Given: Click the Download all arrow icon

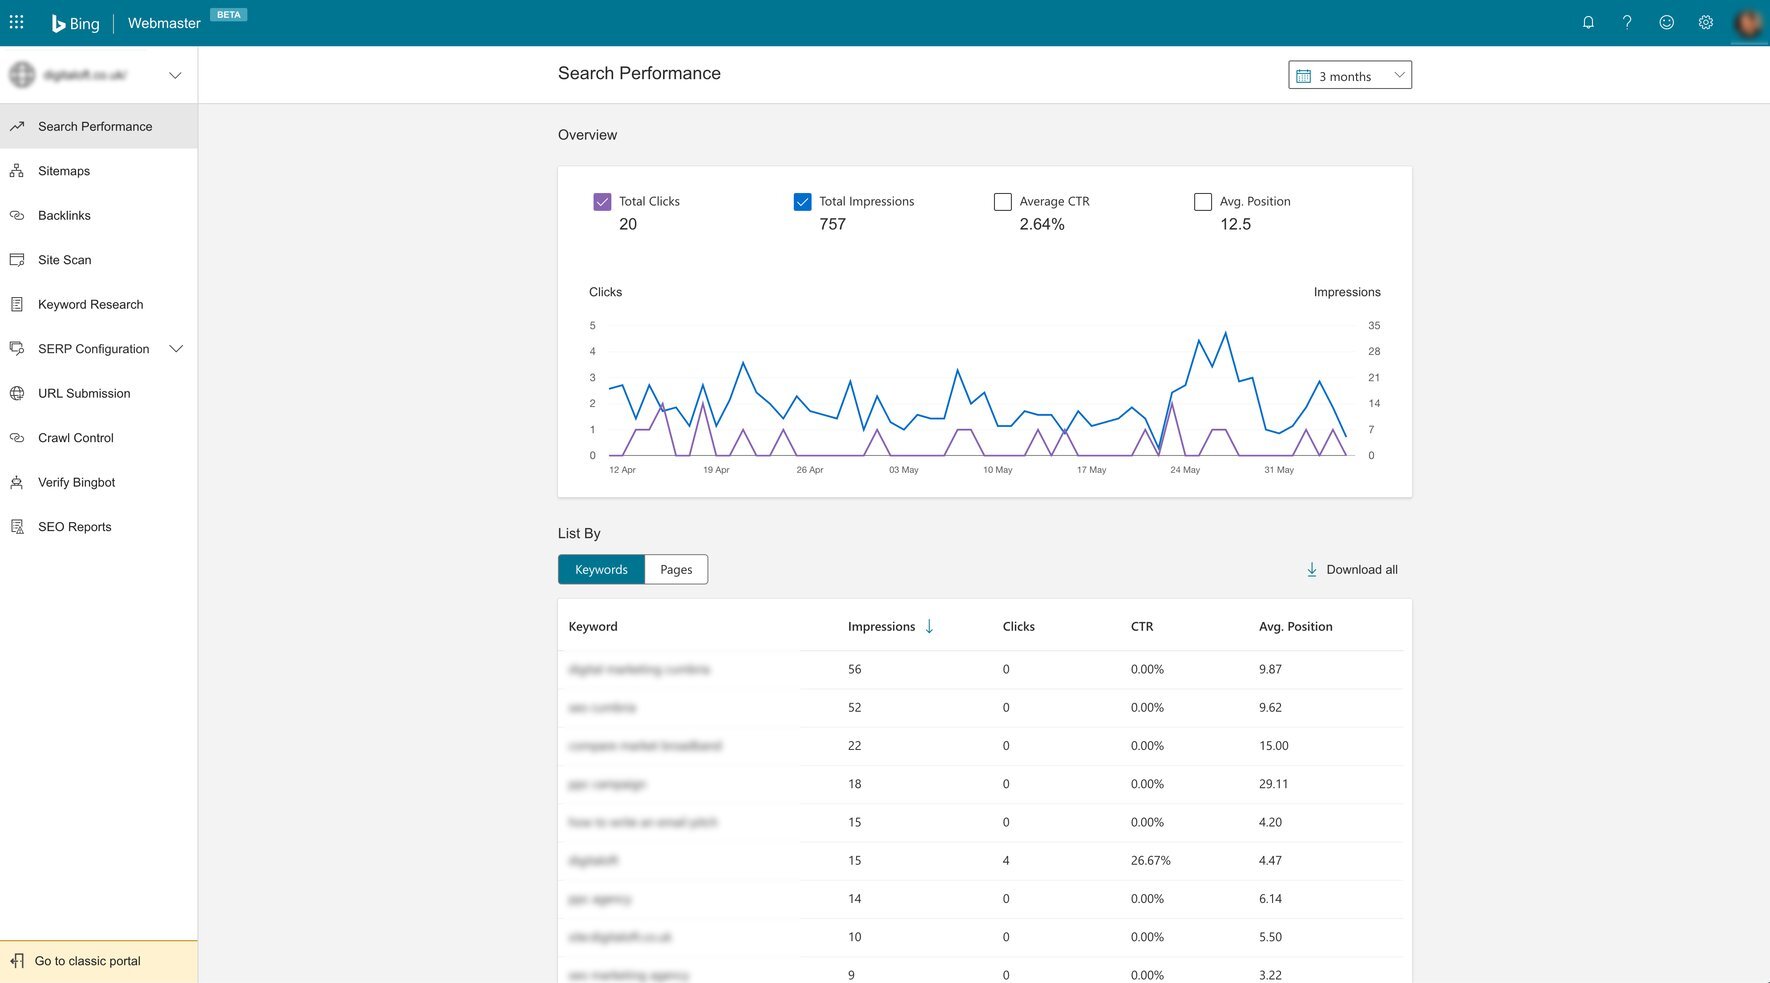Looking at the screenshot, I should point(1312,570).
